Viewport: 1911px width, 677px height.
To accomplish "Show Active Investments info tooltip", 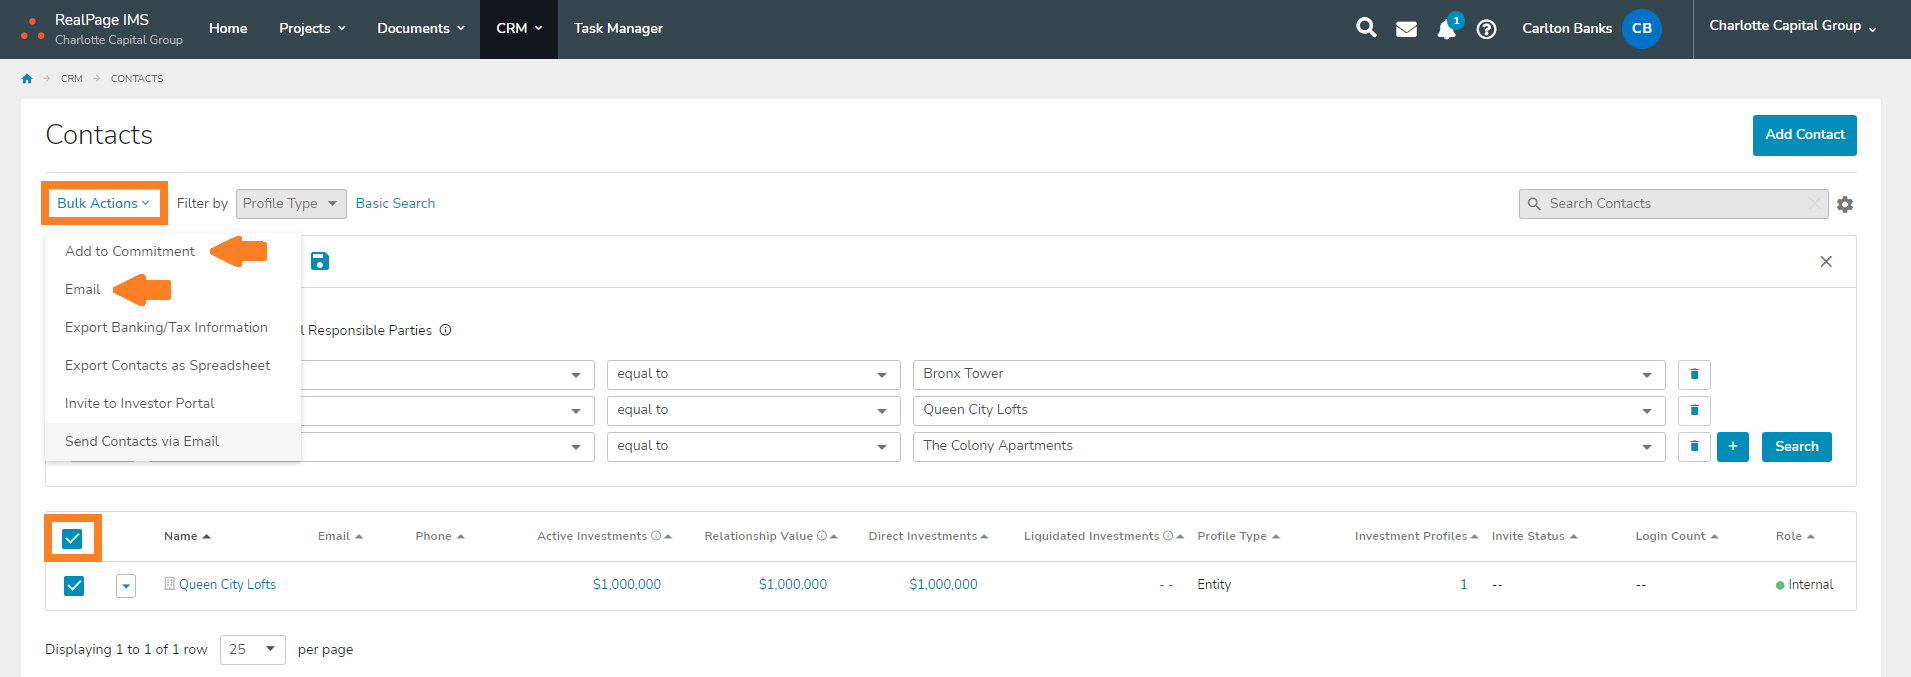I will pos(656,536).
